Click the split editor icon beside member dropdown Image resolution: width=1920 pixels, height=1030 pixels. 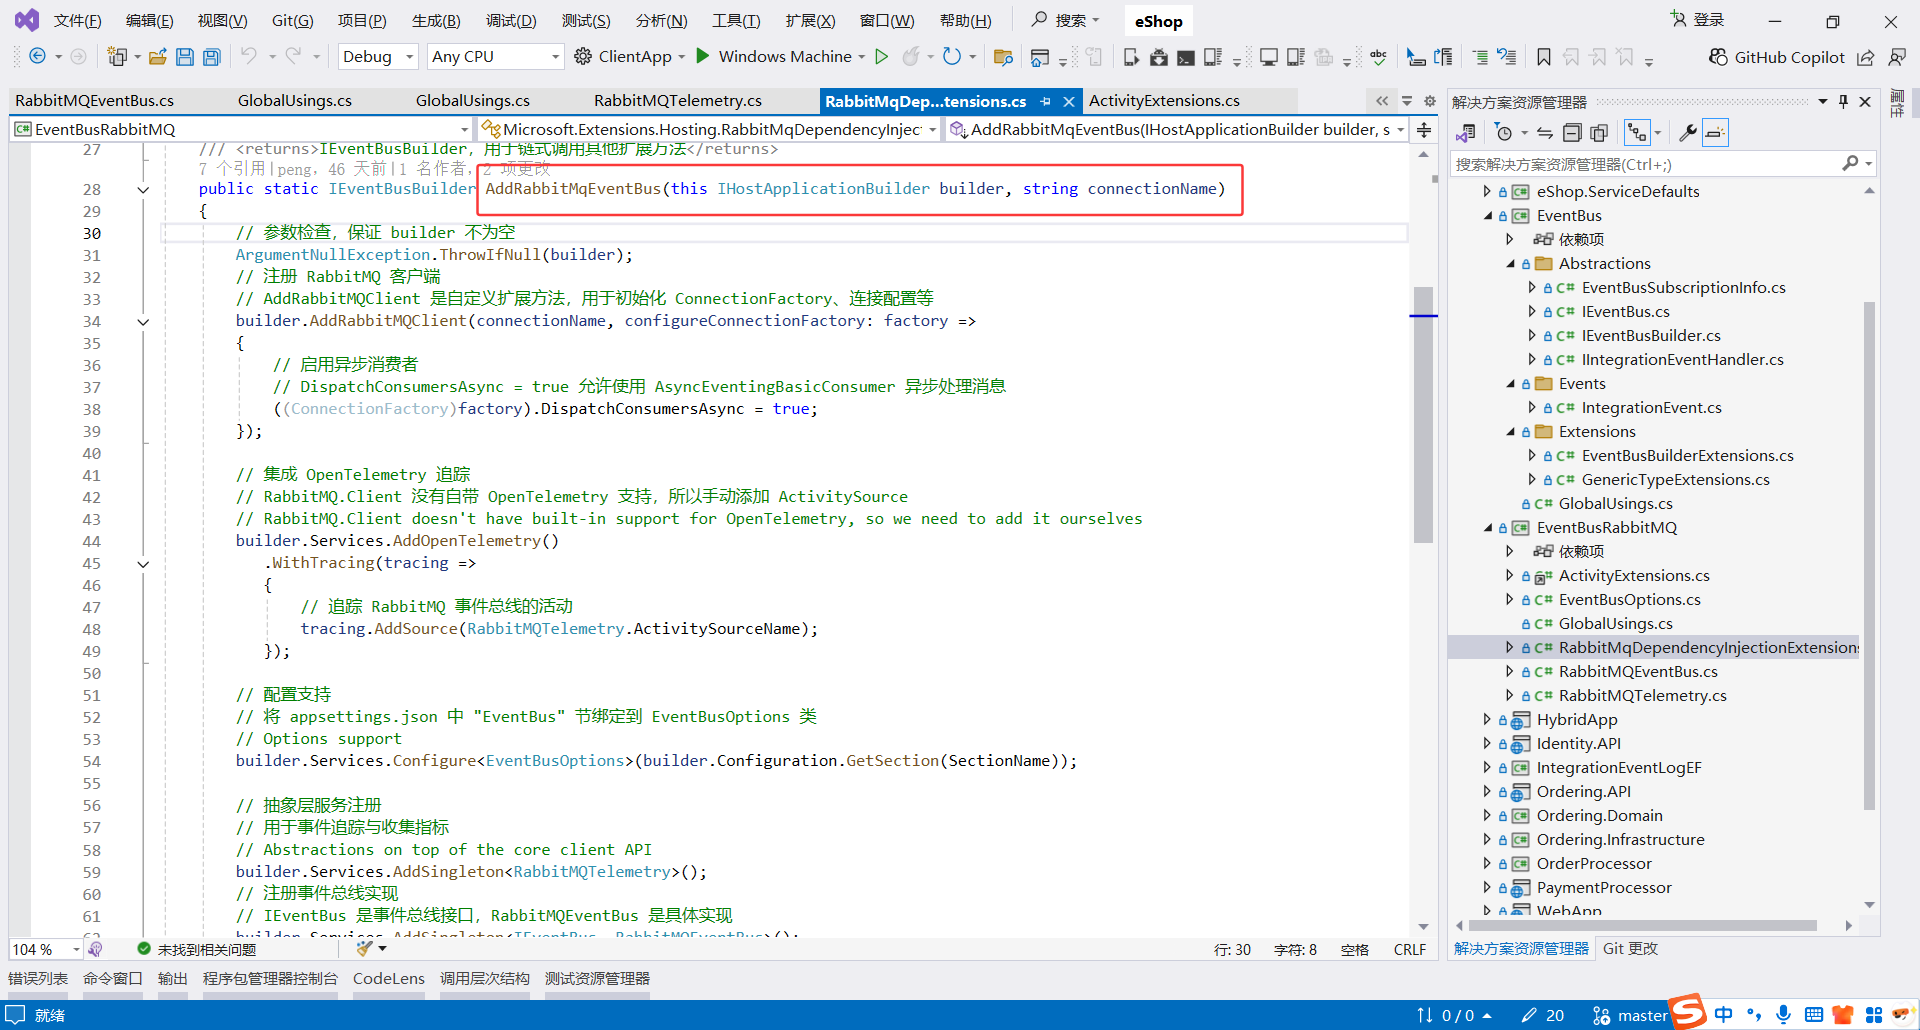[x=1424, y=130]
